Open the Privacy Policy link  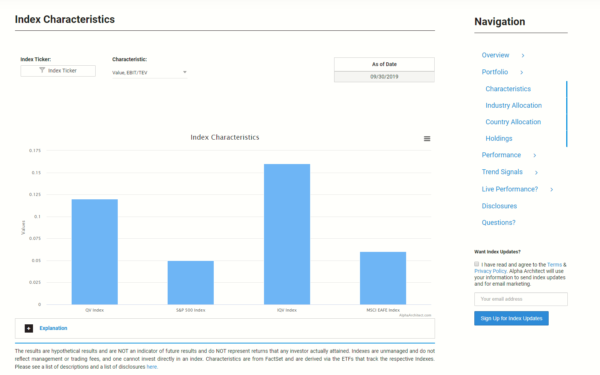coord(491,271)
